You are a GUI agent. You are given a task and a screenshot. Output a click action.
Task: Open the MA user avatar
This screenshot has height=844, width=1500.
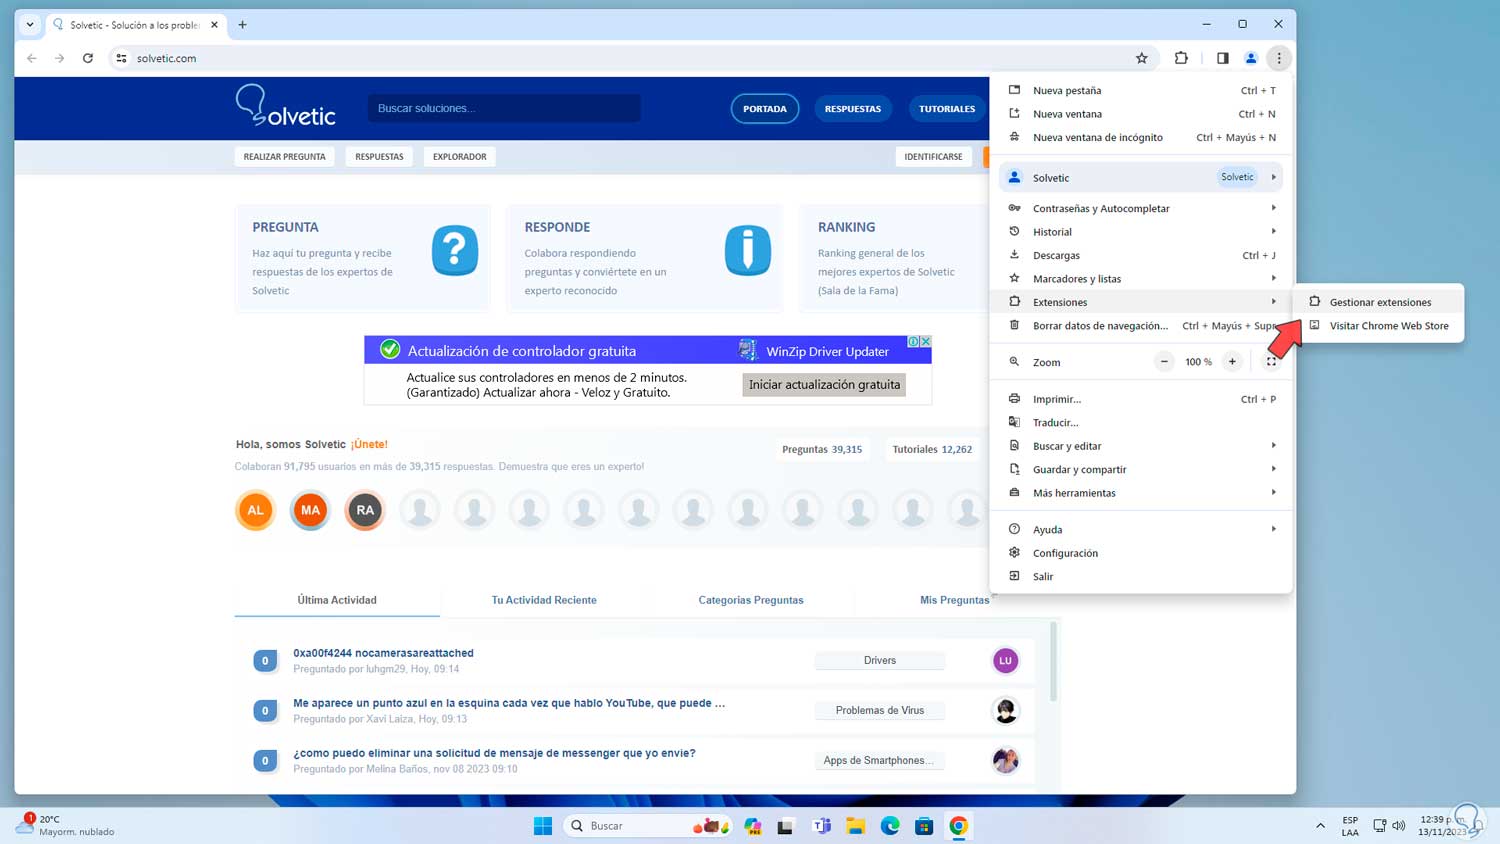coord(310,510)
